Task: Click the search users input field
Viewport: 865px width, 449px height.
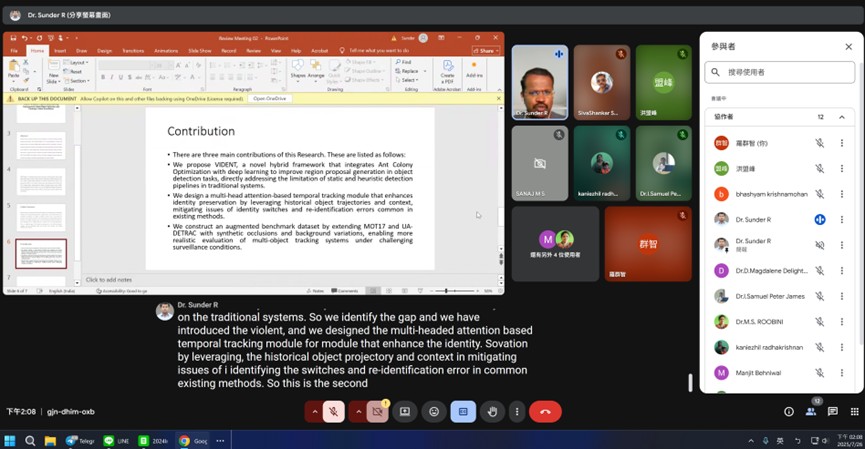Action: pyautogui.click(x=780, y=72)
